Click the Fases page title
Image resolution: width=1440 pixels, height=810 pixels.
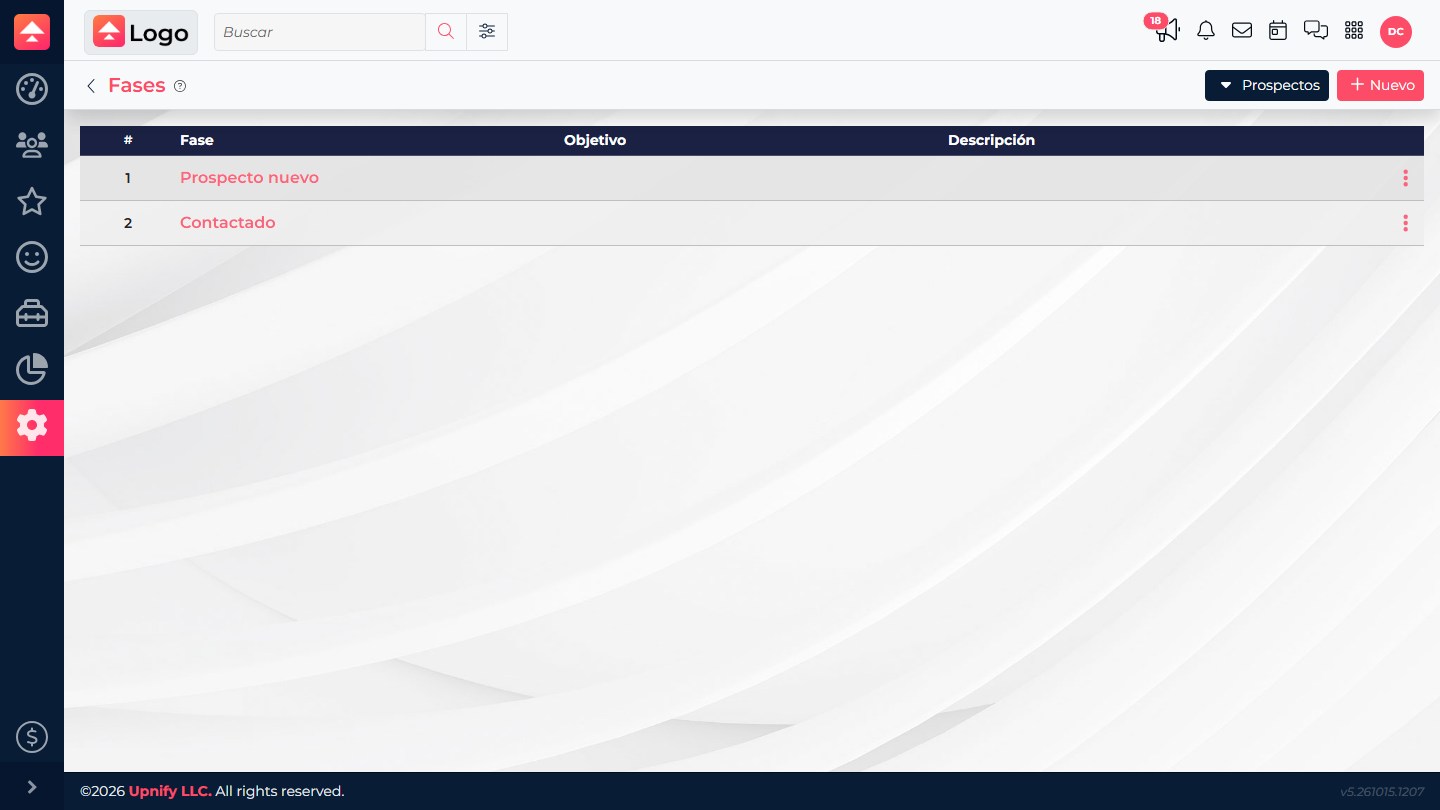(x=137, y=86)
